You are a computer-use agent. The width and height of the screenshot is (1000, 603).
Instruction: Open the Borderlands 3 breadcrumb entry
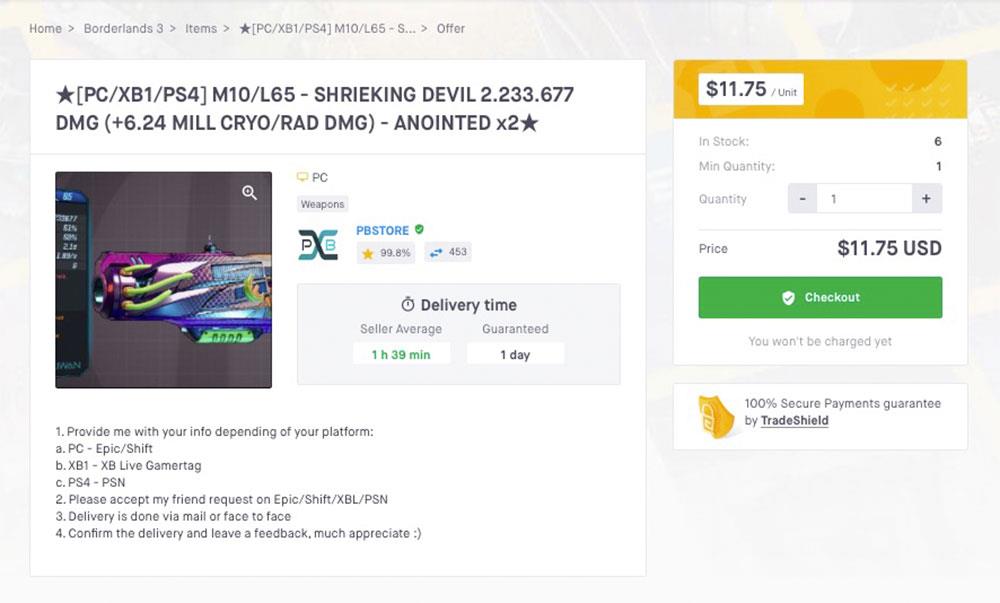tap(124, 28)
